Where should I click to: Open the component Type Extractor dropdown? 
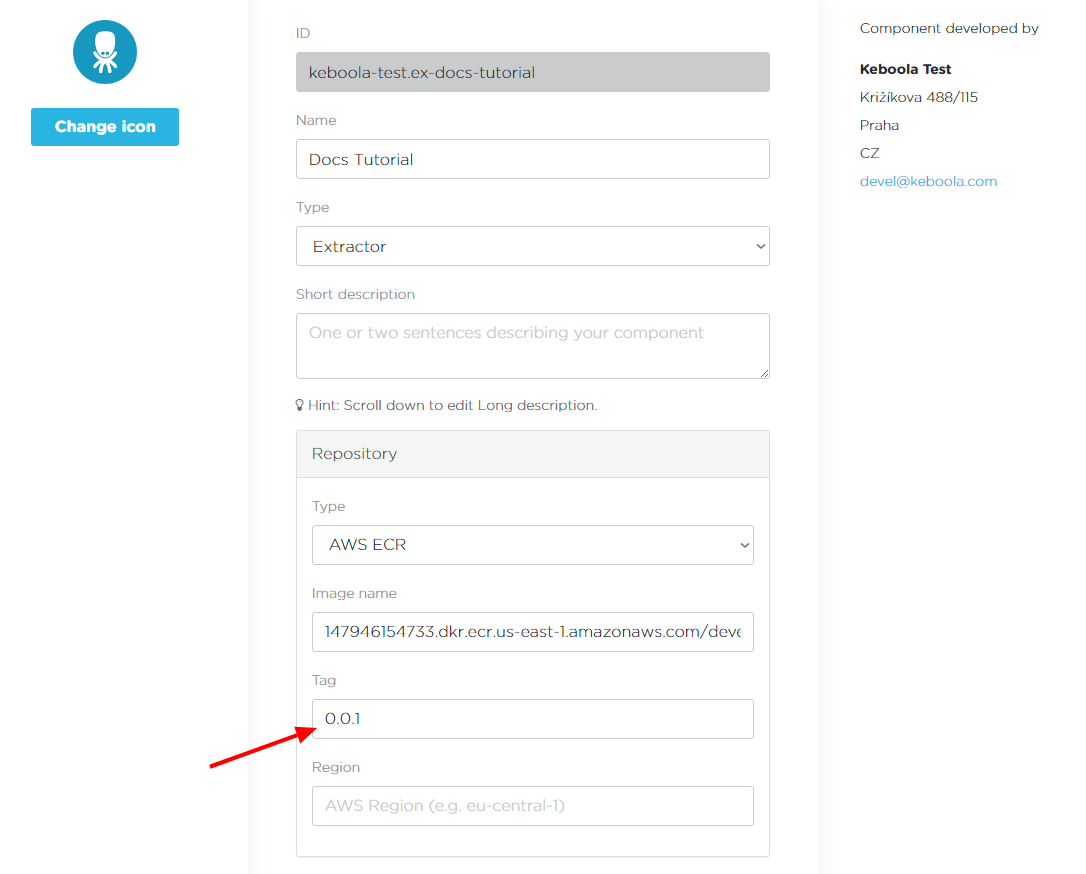coord(533,246)
